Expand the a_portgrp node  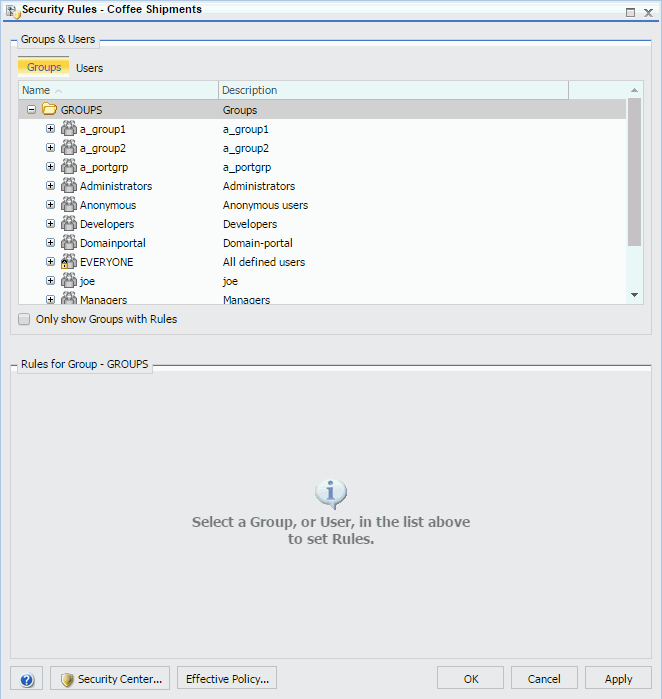[50, 167]
